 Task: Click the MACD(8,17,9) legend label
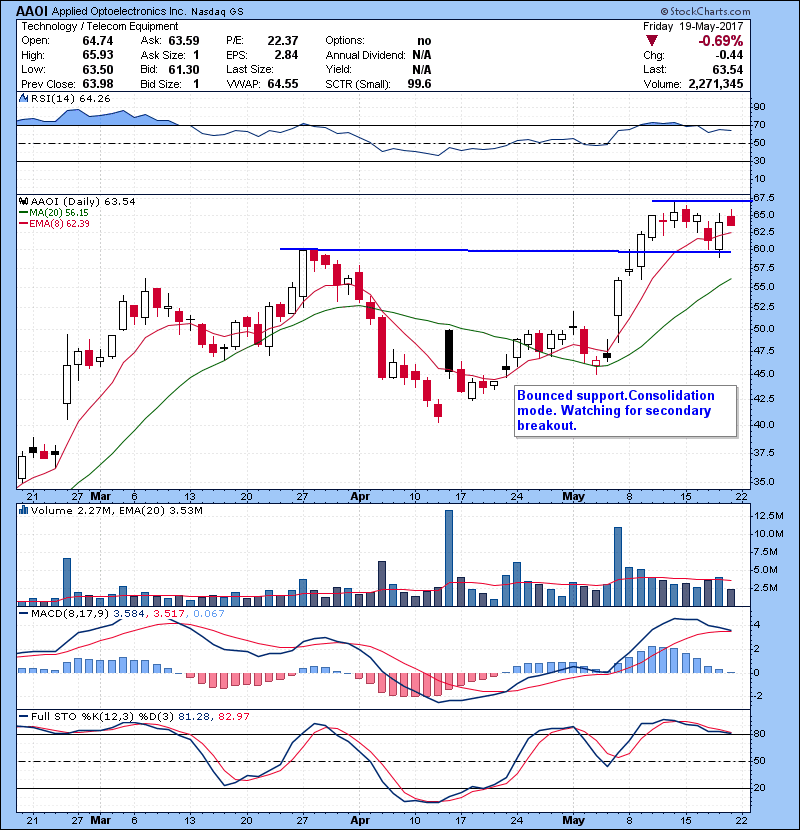70,614
